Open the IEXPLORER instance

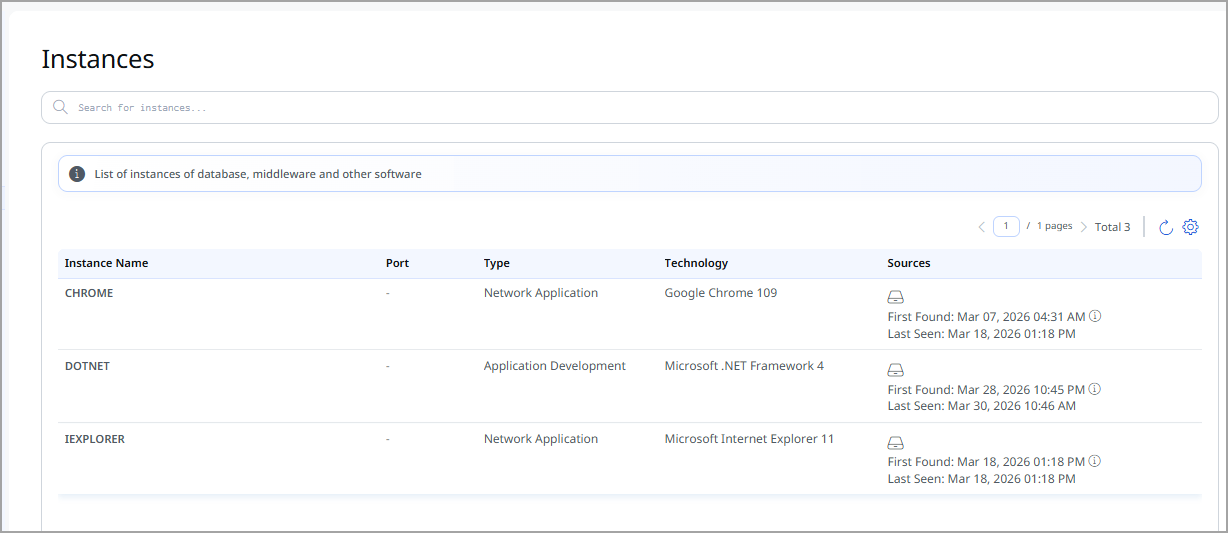tap(95, 439)
